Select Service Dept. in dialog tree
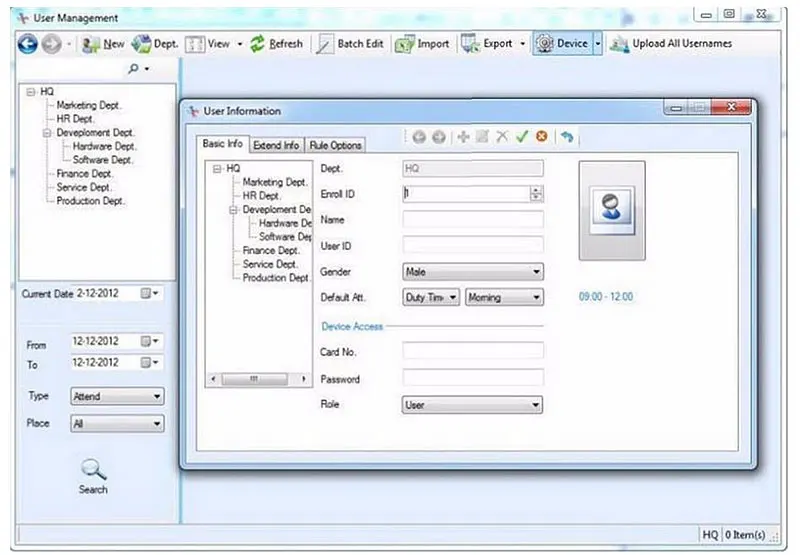Image resolution: width=800 pixels, height=555 pixels. click(270, 264)
